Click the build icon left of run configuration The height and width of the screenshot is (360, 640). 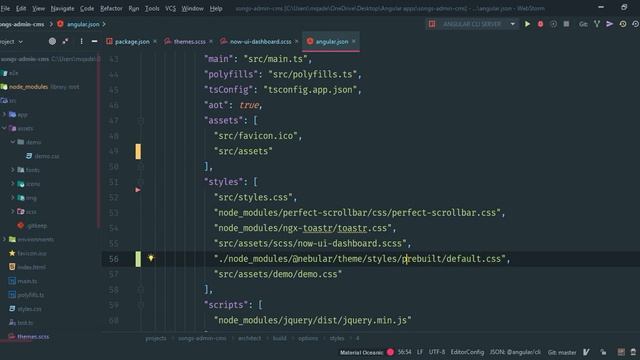point(432,24)
